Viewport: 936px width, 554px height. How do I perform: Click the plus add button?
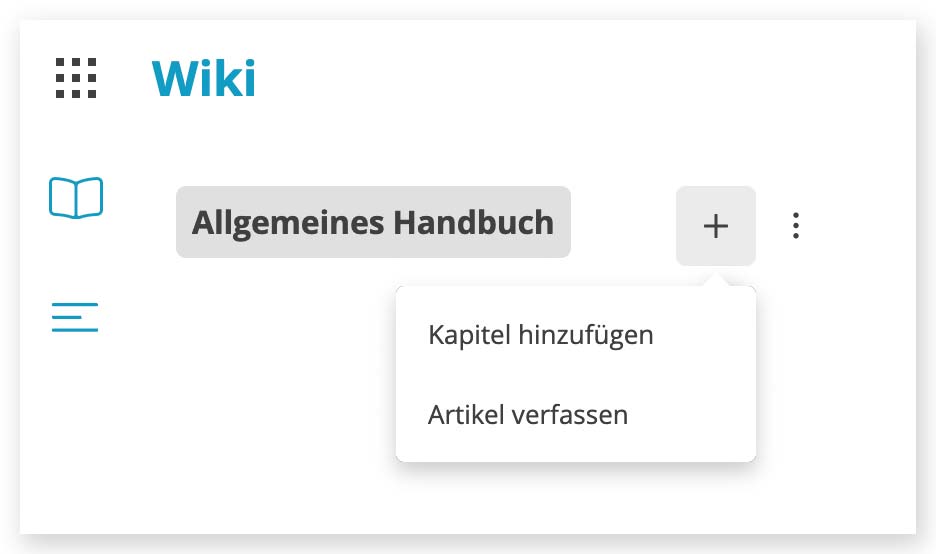tap(716, 226)
